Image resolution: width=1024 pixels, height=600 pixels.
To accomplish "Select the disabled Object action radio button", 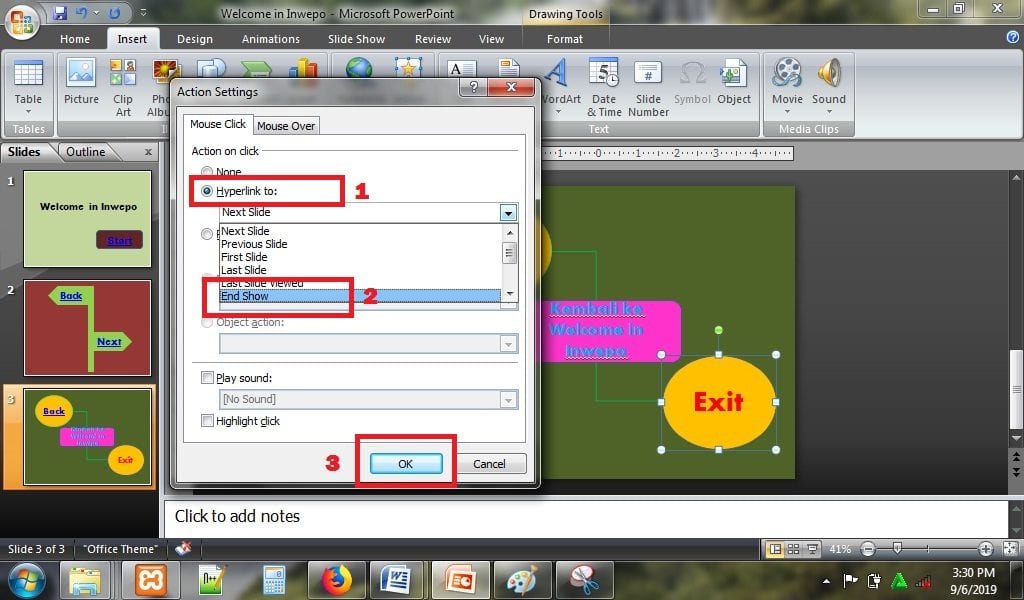I will 207,323.
